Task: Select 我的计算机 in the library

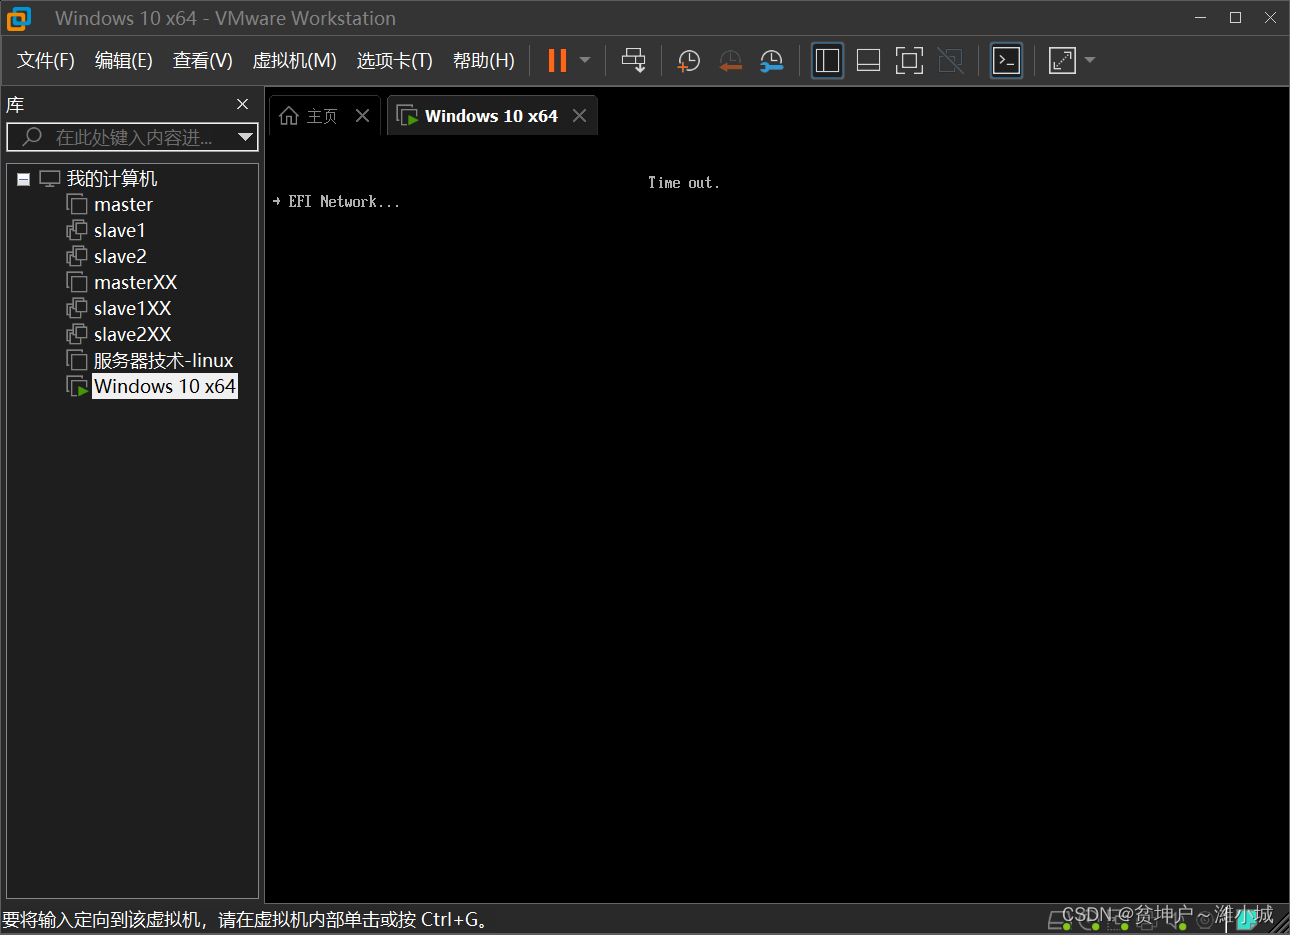Action: (112, 179)
